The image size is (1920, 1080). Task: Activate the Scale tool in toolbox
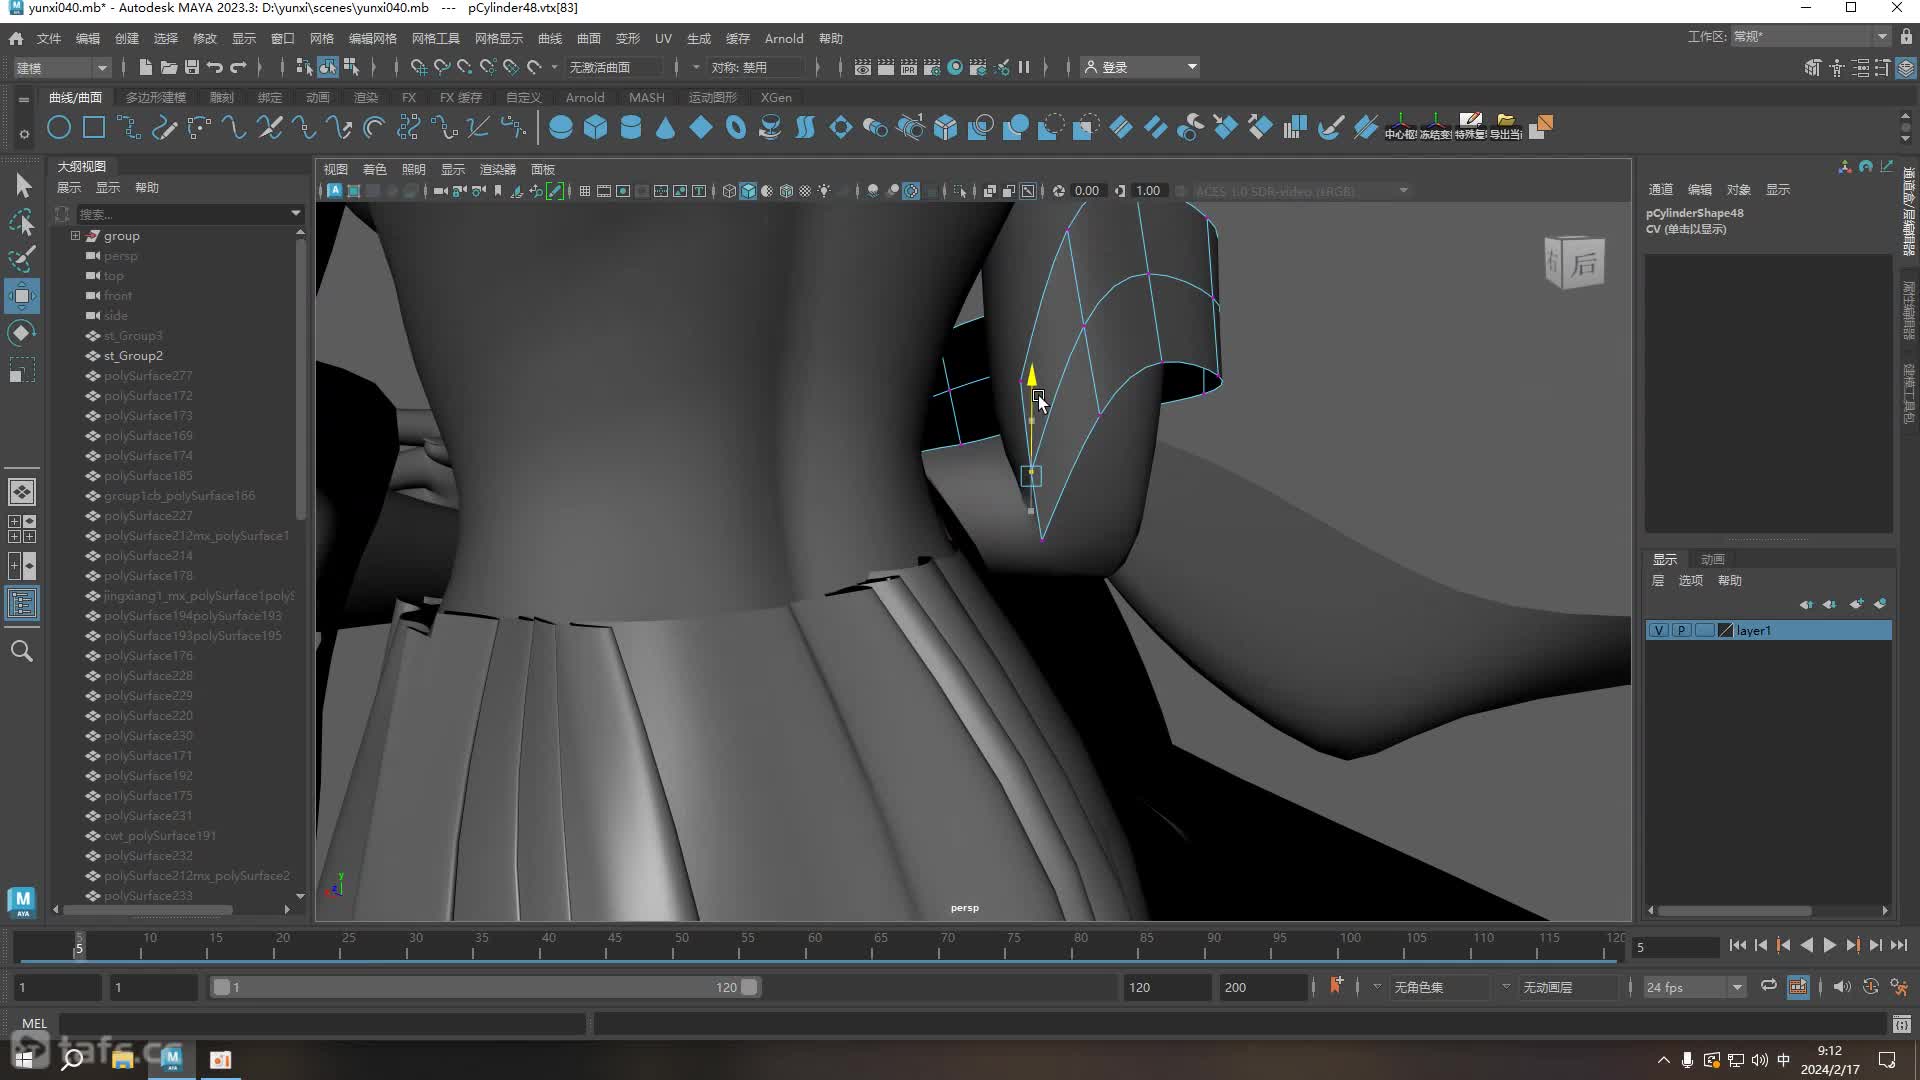(22, 370)
